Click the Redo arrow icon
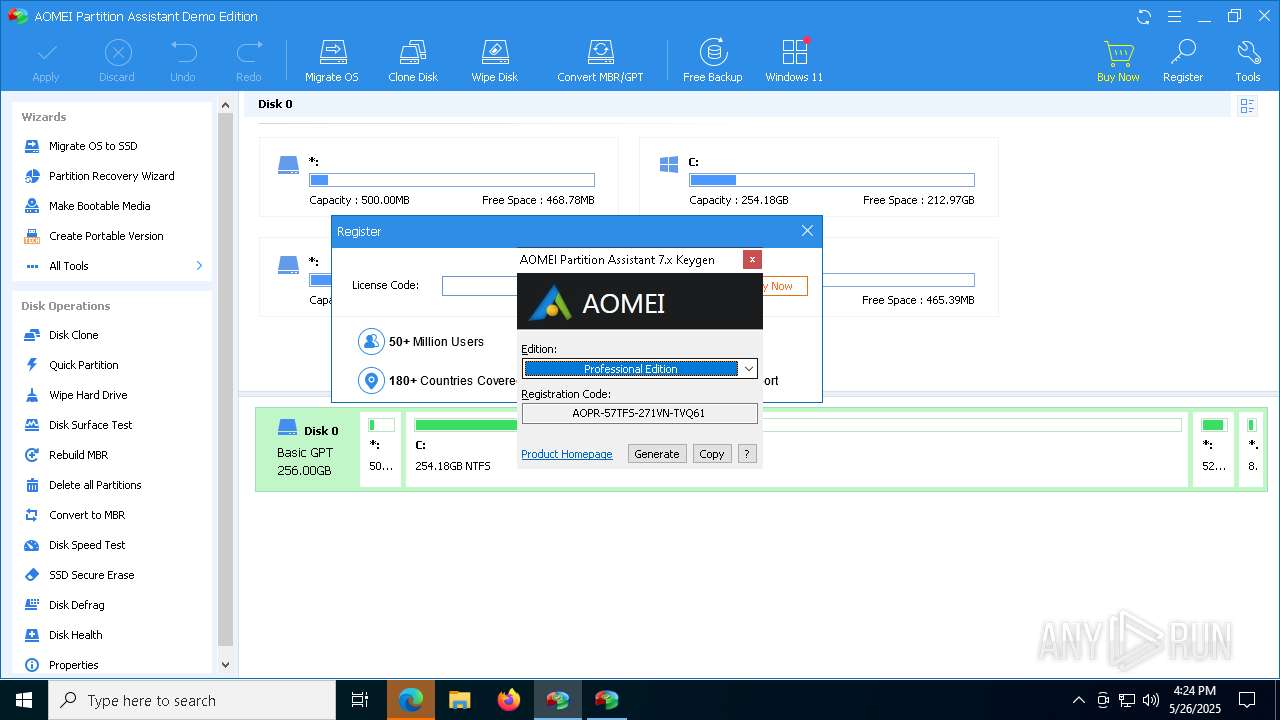 (x=249, y=61)
